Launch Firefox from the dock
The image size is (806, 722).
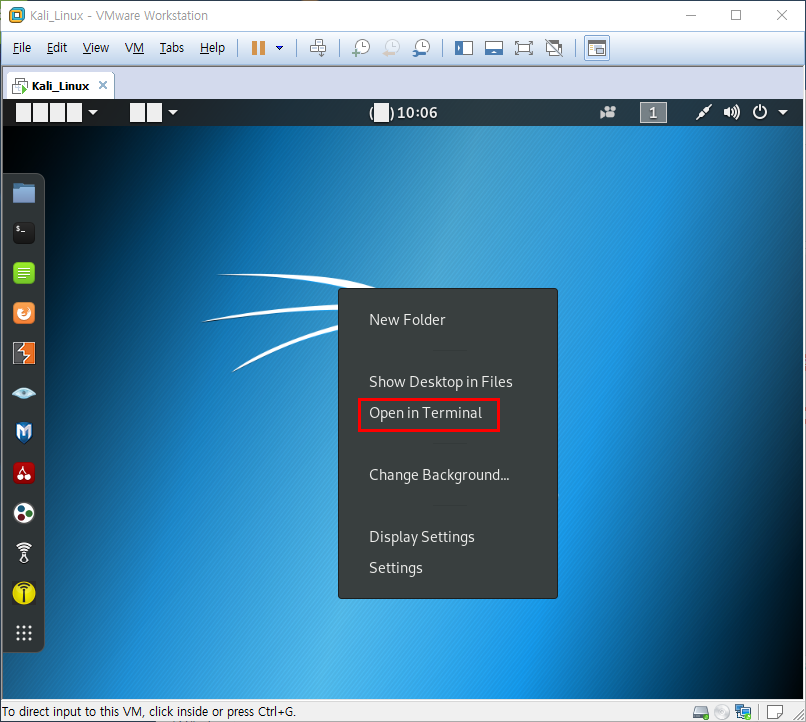24,313
